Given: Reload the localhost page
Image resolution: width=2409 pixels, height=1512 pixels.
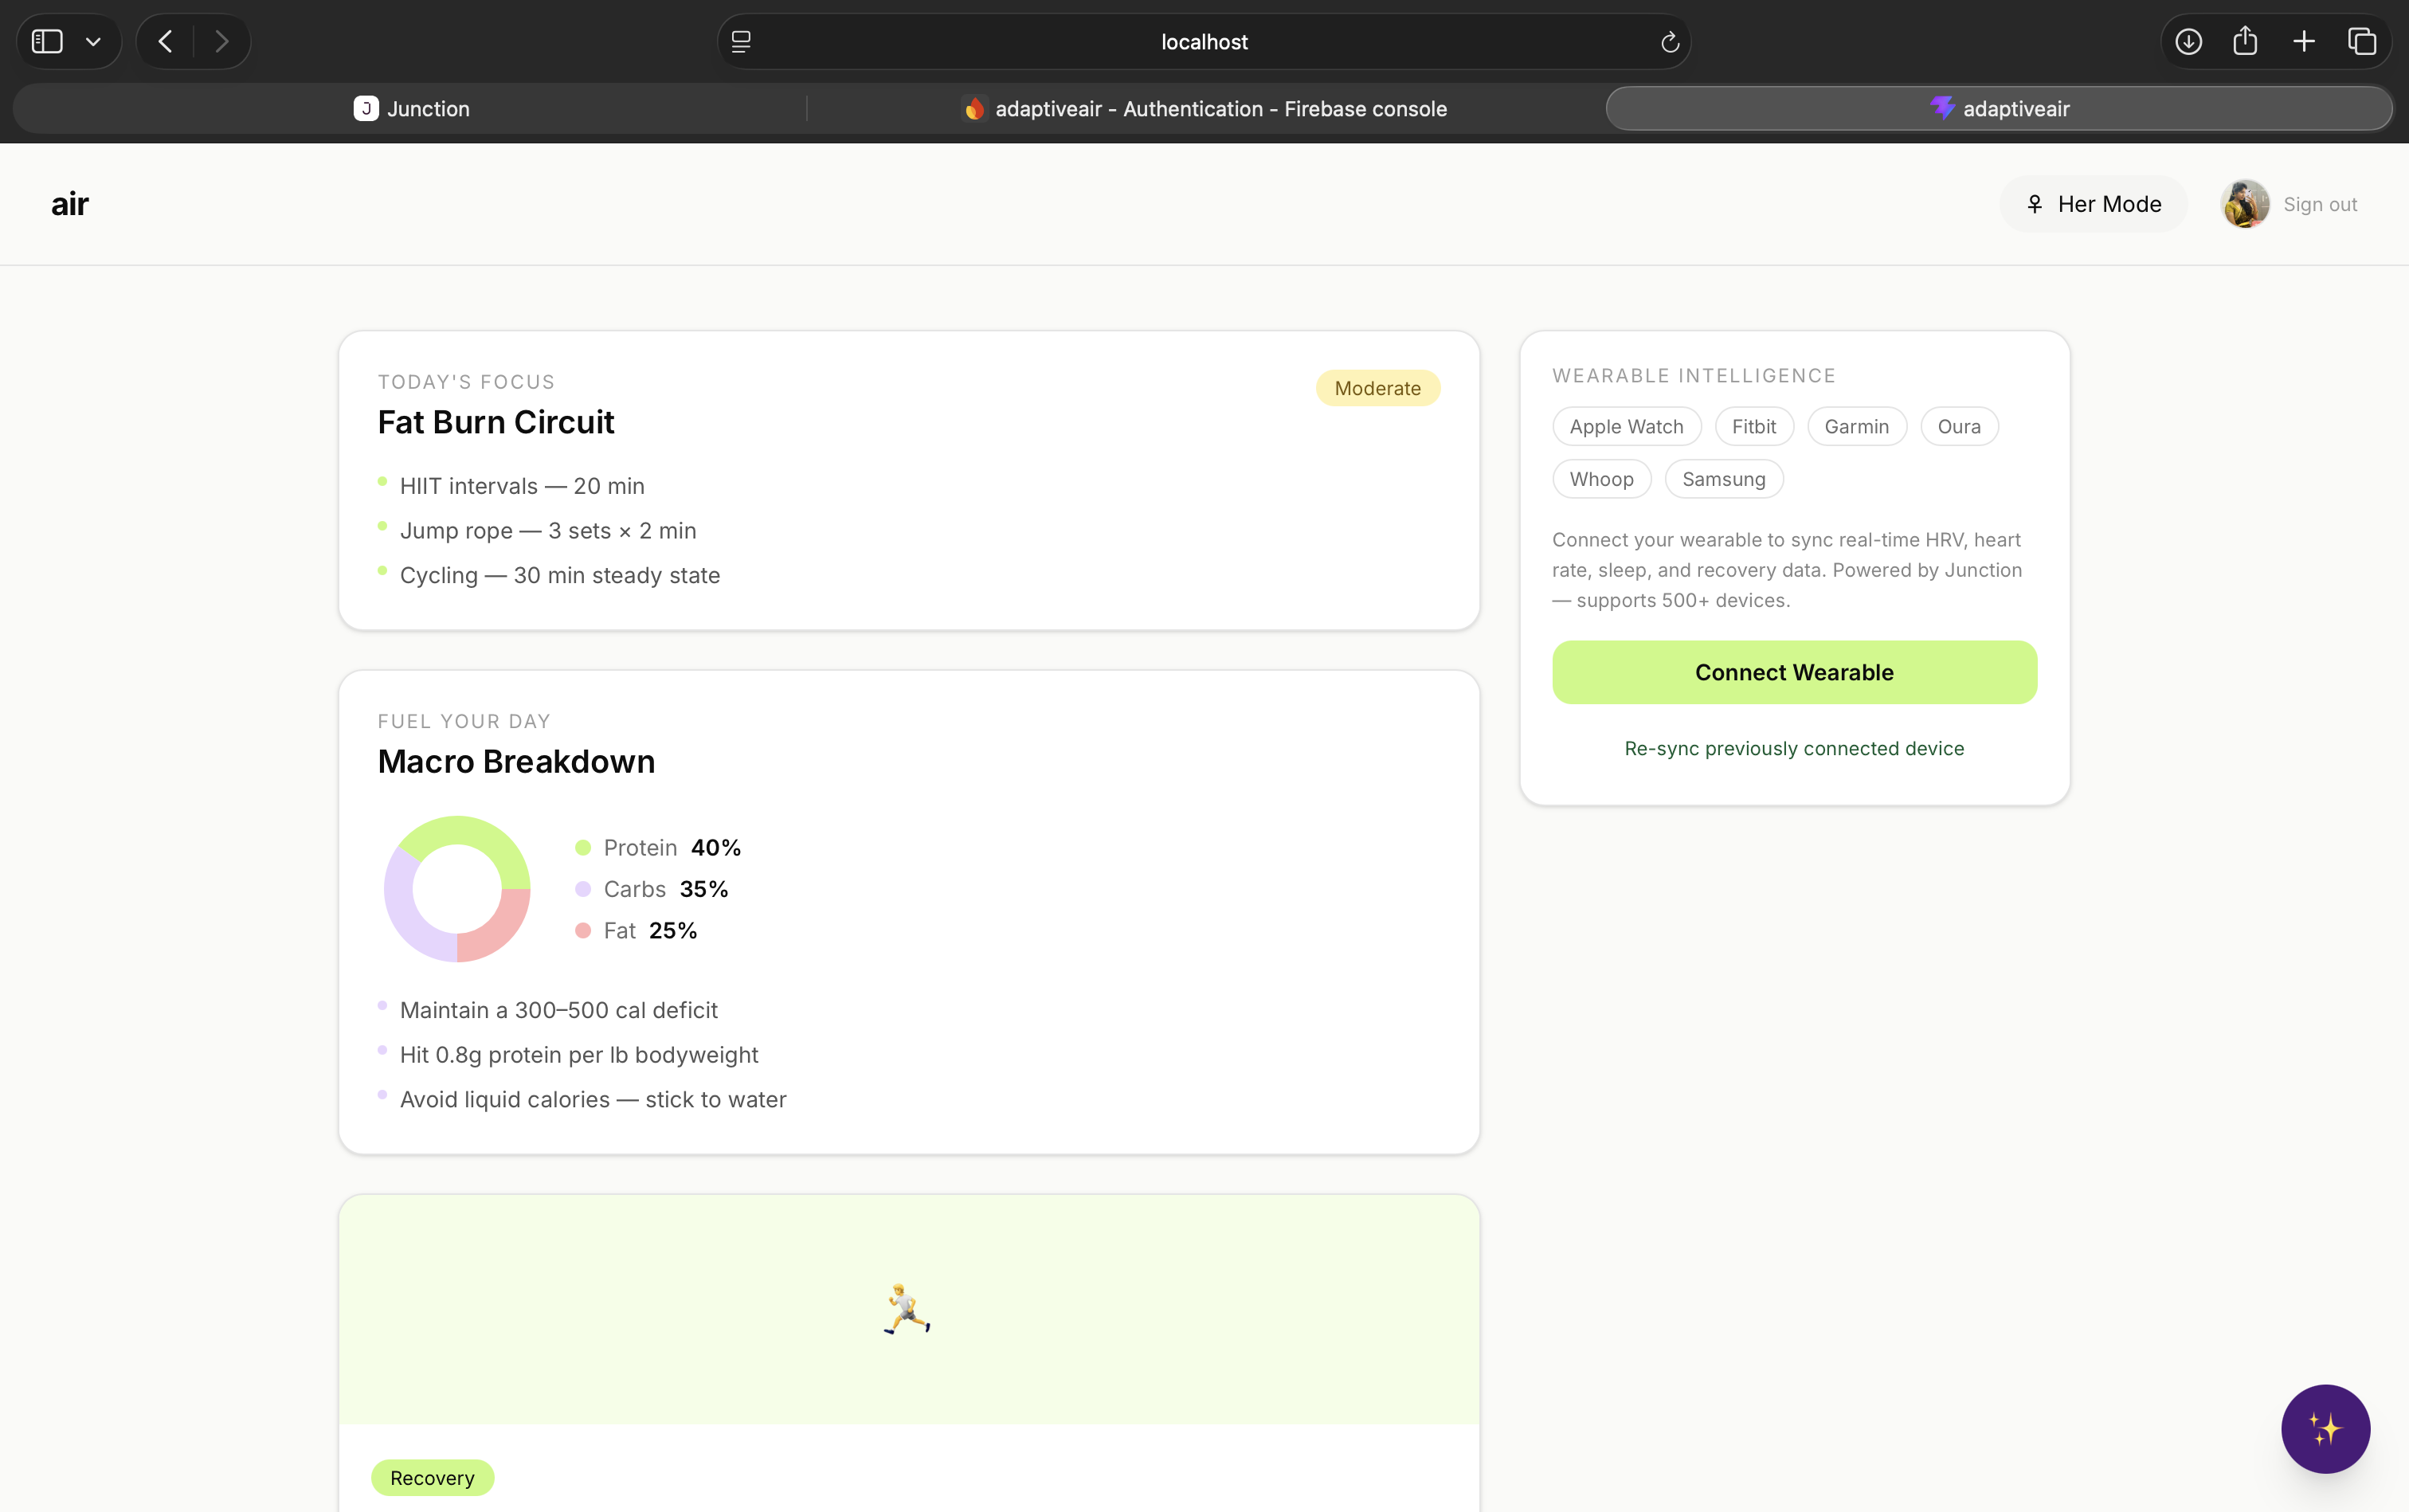Looking at the screenshot, I should 1669,42.
